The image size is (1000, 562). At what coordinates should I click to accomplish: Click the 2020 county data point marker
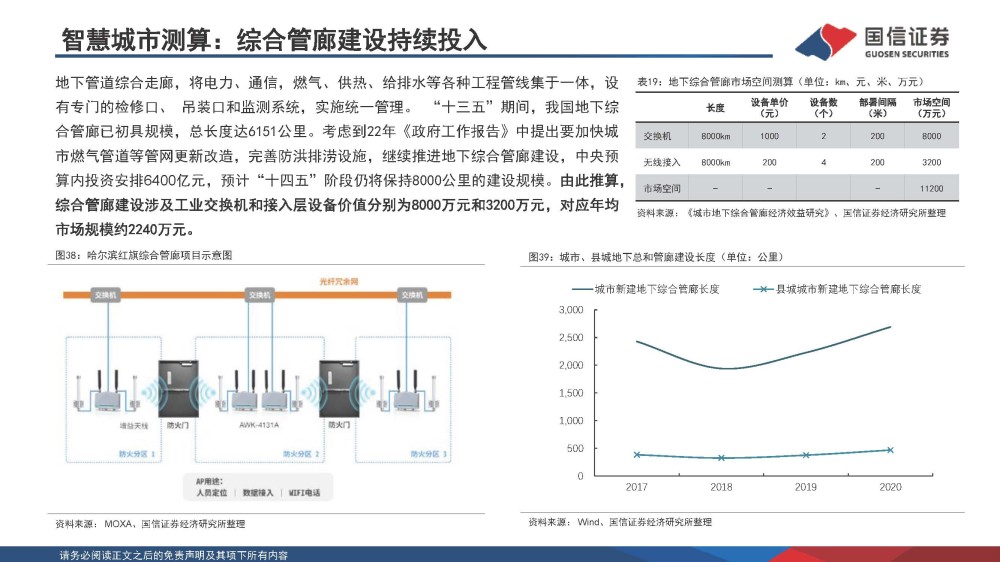point(890,450)
